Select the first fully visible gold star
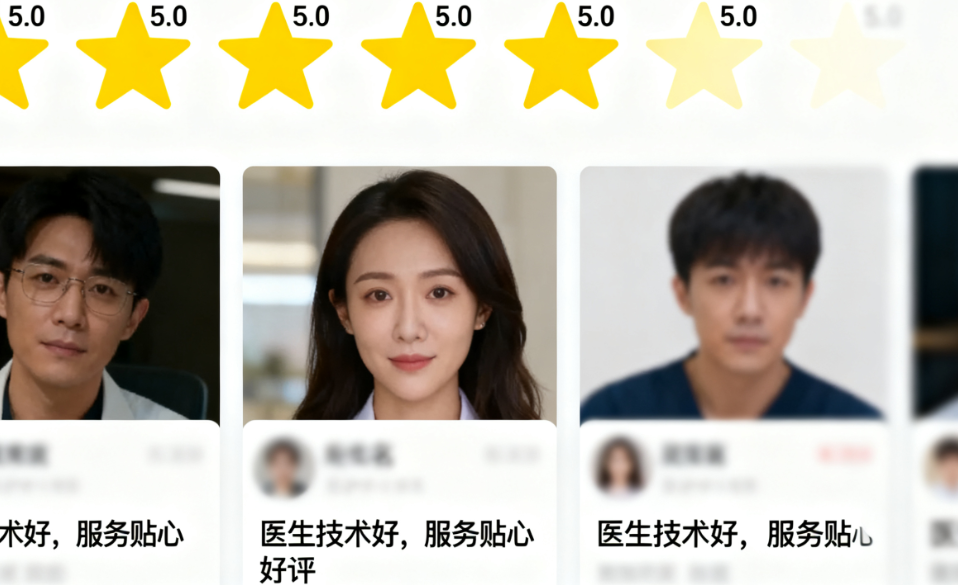This screenshot has height=585, width=958. [x=133, y=56]
